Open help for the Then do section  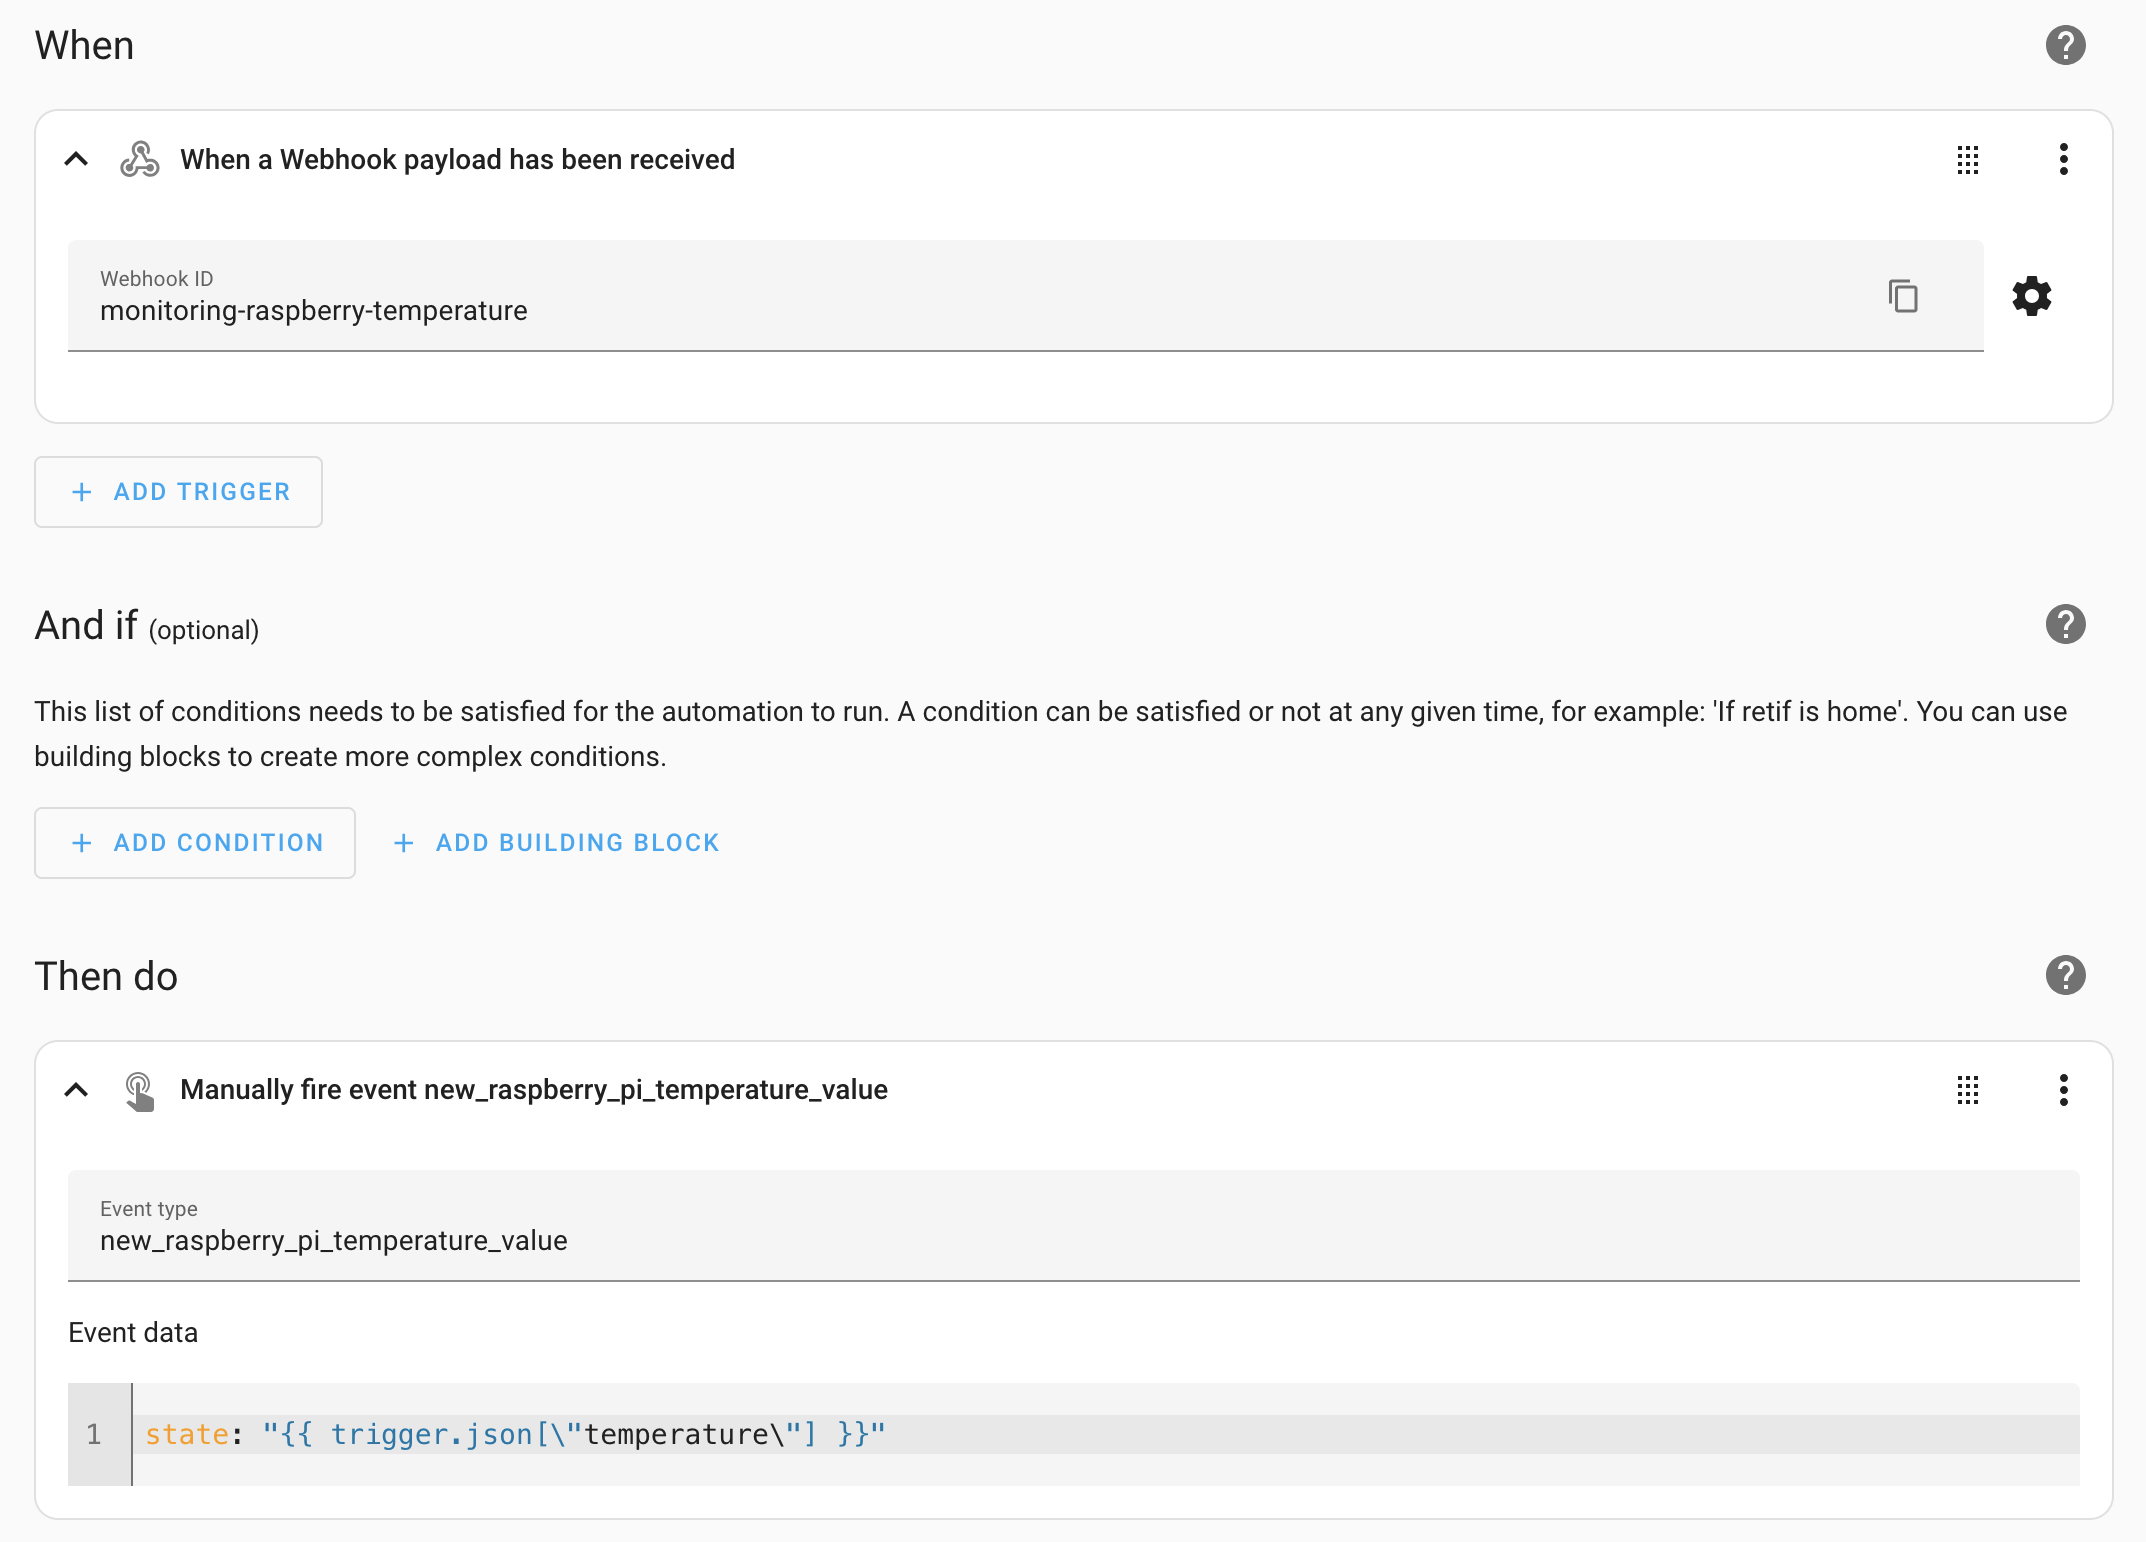2065,975
